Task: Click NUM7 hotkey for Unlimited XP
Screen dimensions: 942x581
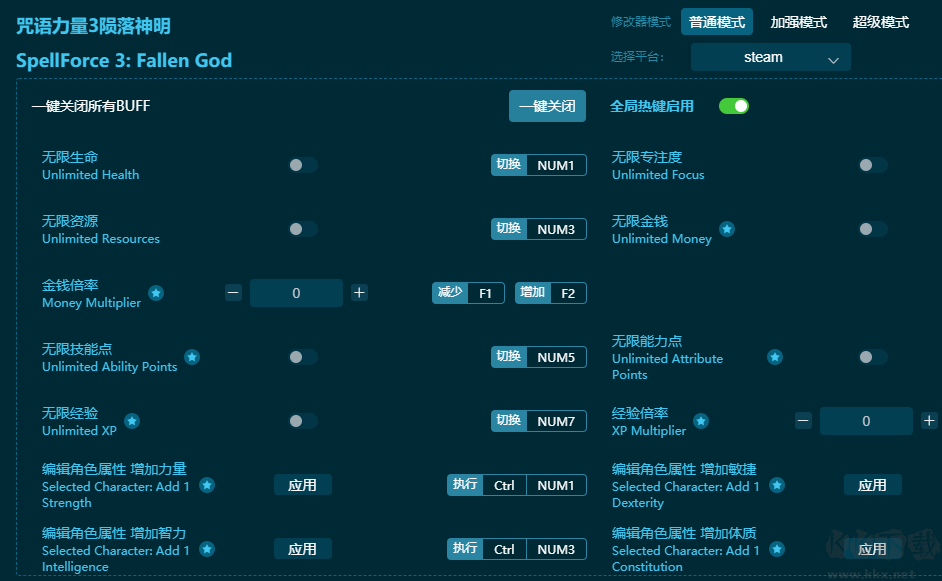Action: click(x=556, y=421)
